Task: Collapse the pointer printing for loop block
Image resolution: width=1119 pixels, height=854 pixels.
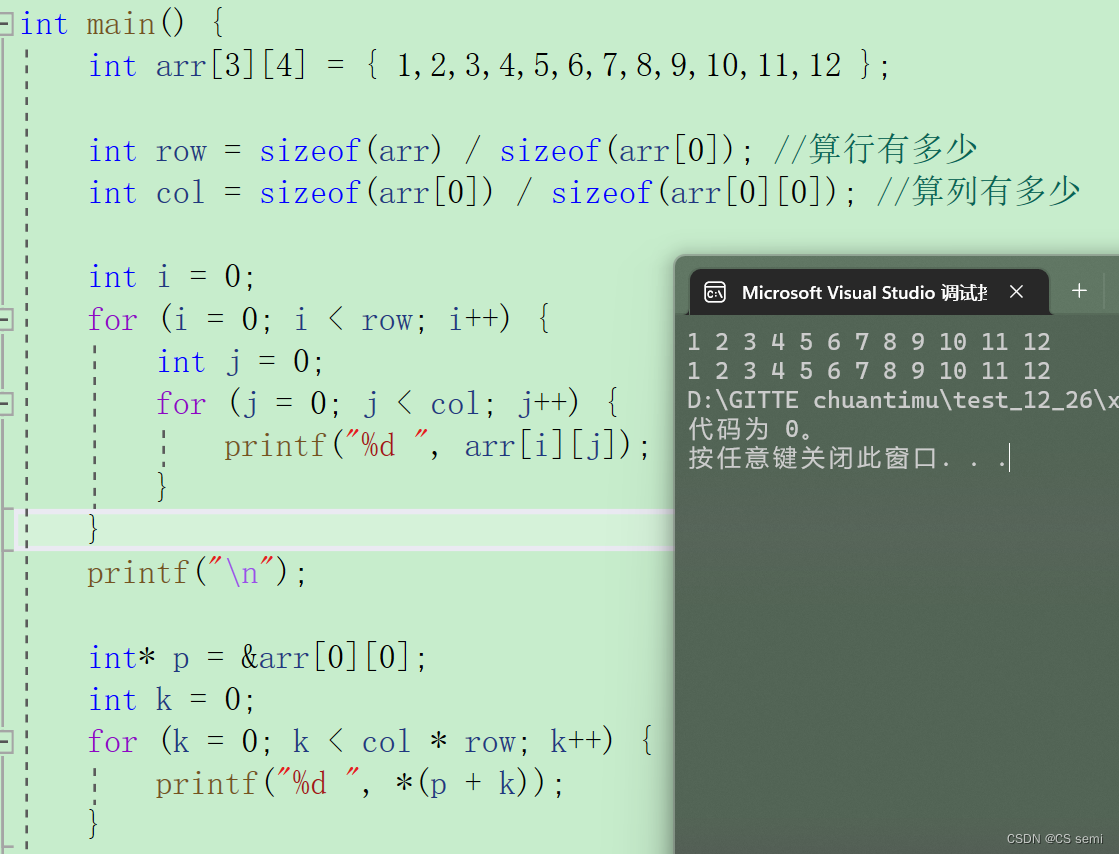Action: pos(8,741)
